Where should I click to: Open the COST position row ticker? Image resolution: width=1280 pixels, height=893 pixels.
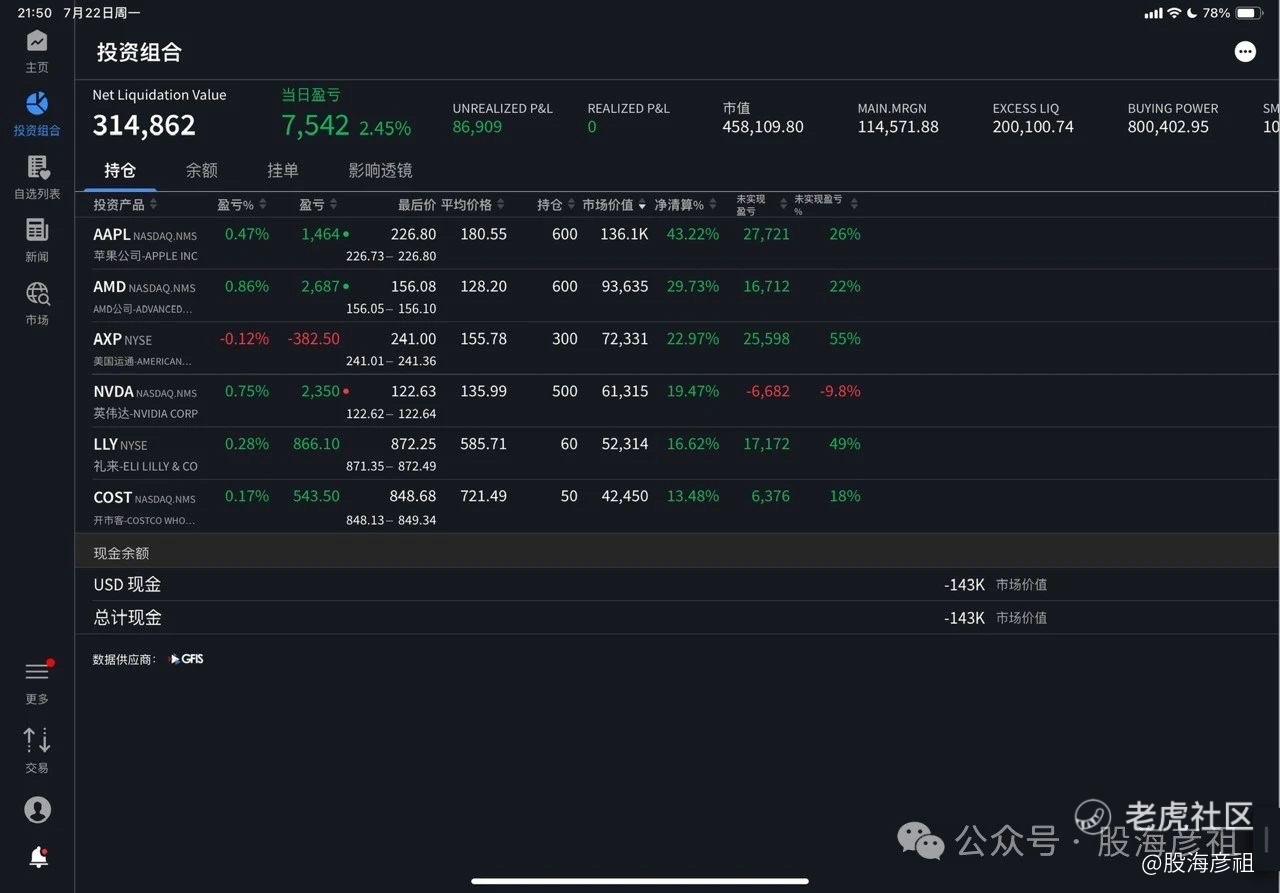(112, 497)
